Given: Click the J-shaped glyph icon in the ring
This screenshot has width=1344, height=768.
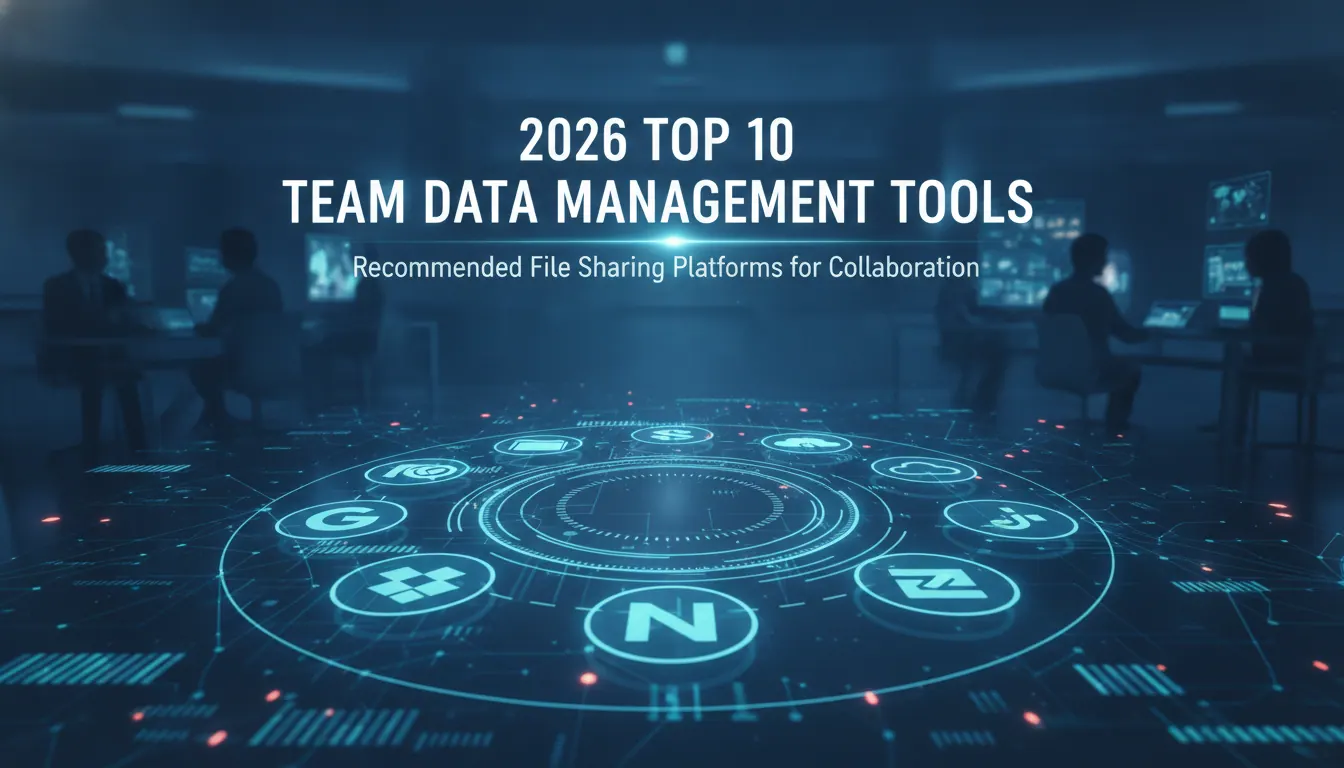Looking at the screenshot, I should (x=1010, y=519).
